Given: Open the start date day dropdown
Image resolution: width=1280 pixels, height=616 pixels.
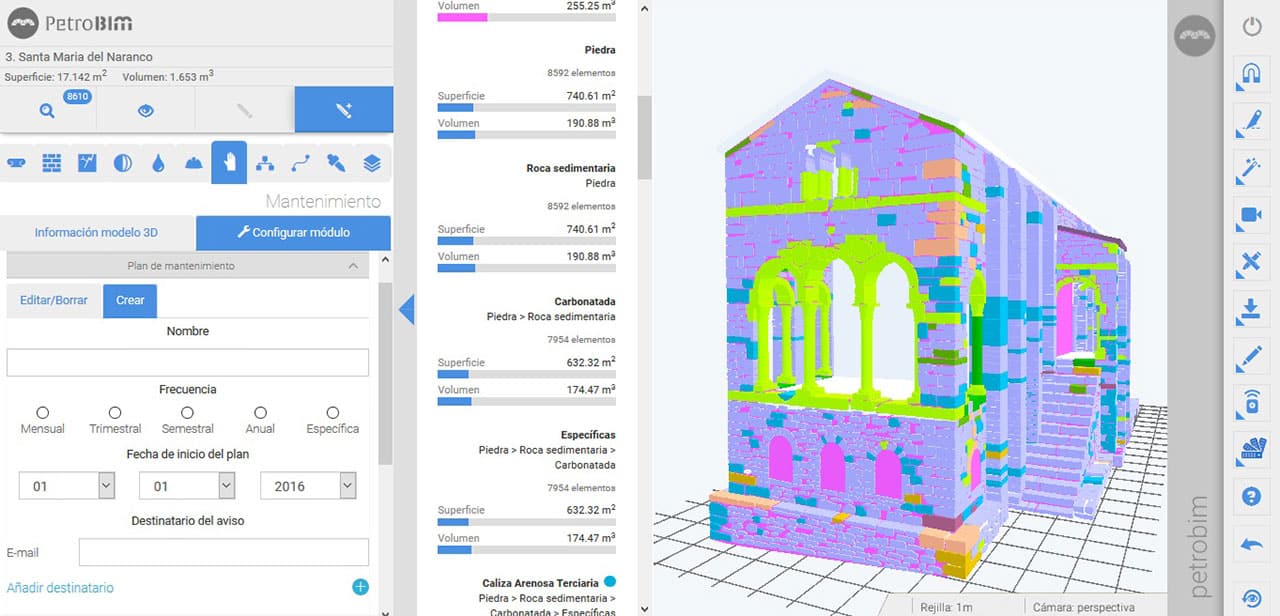Looking at the screenshot, I should 67,486.
